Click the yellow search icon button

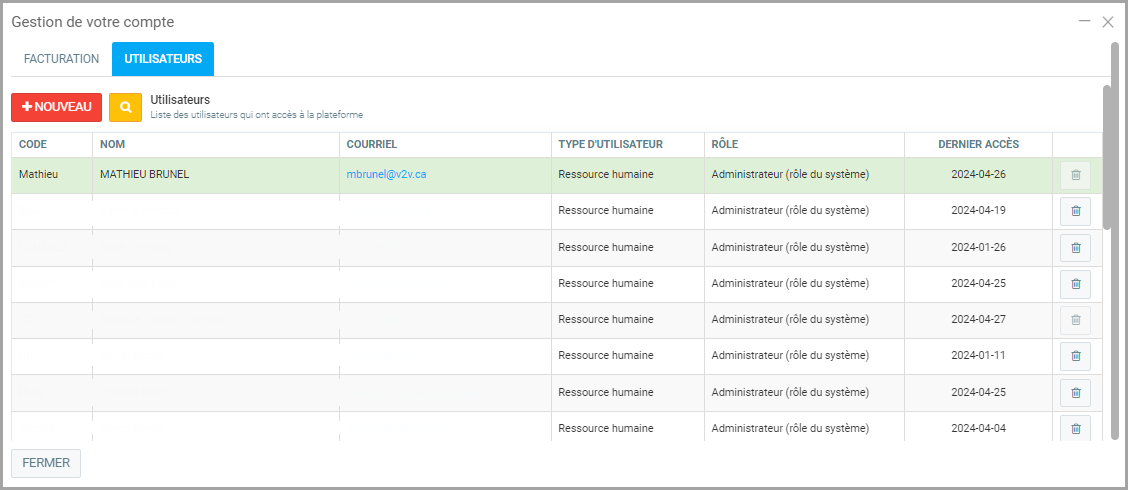pos(125,107)
